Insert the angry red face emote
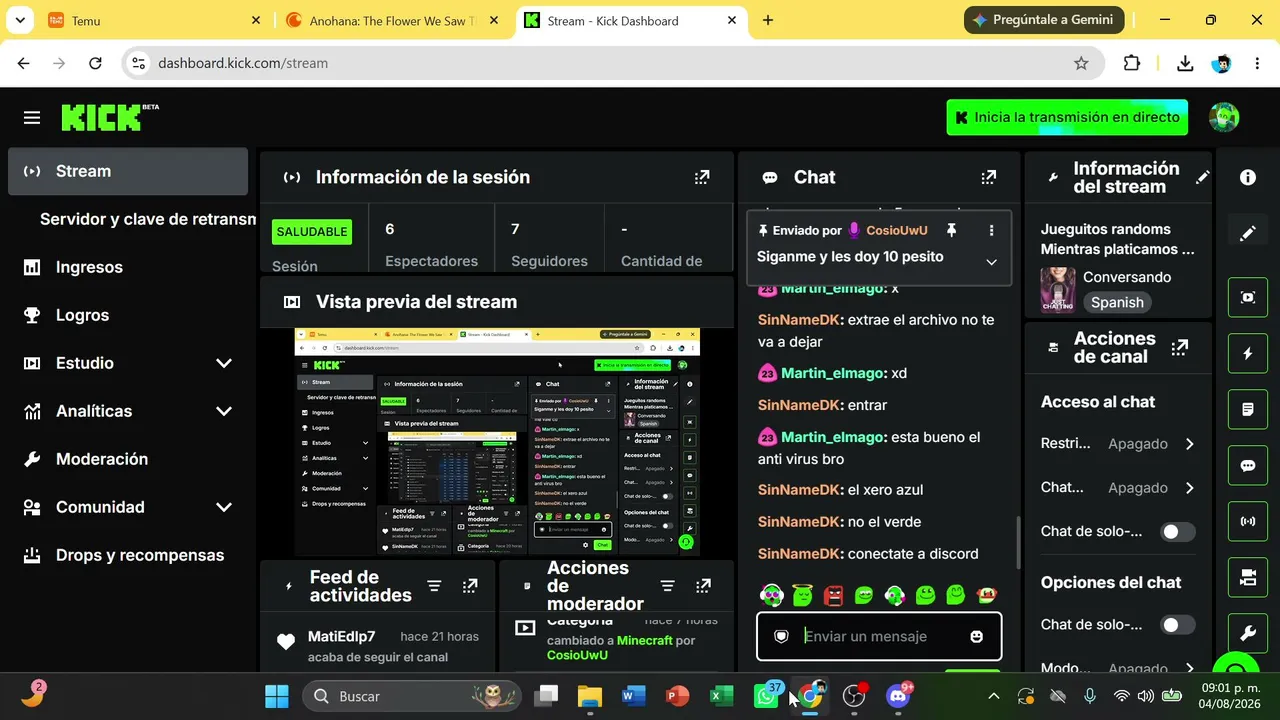 pos(833,596)
